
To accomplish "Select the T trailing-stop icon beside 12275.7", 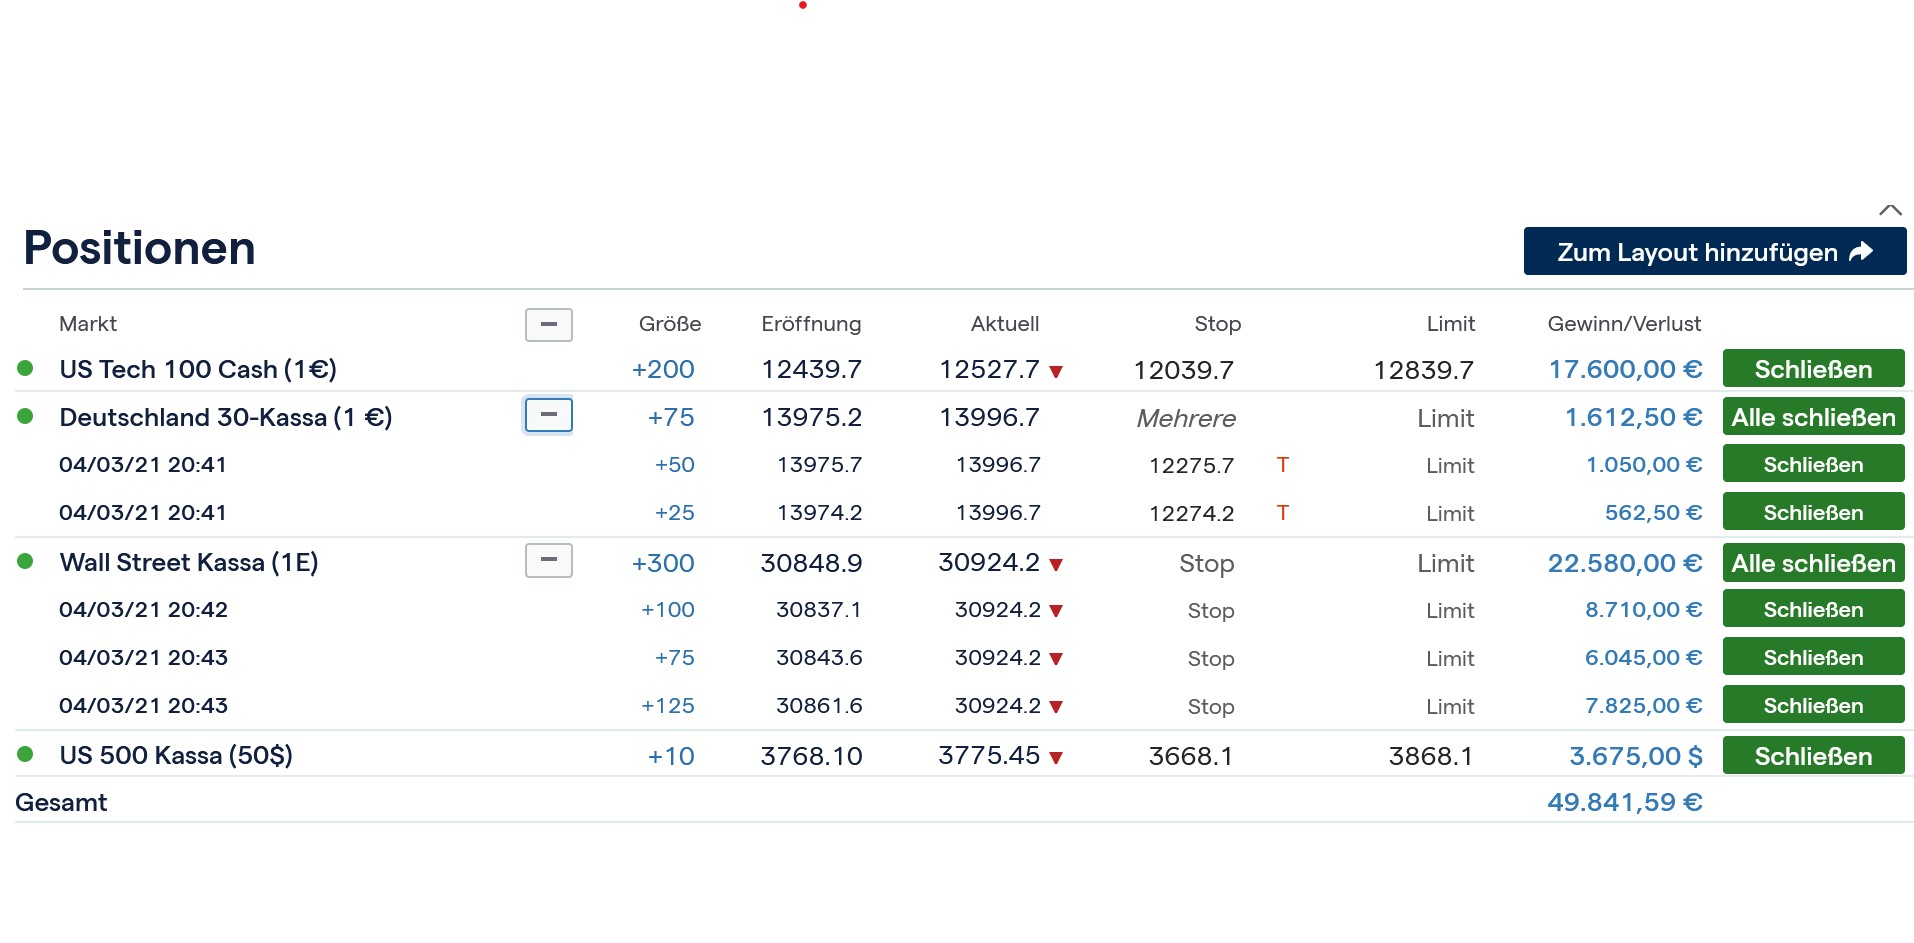I will [1283, 464].
